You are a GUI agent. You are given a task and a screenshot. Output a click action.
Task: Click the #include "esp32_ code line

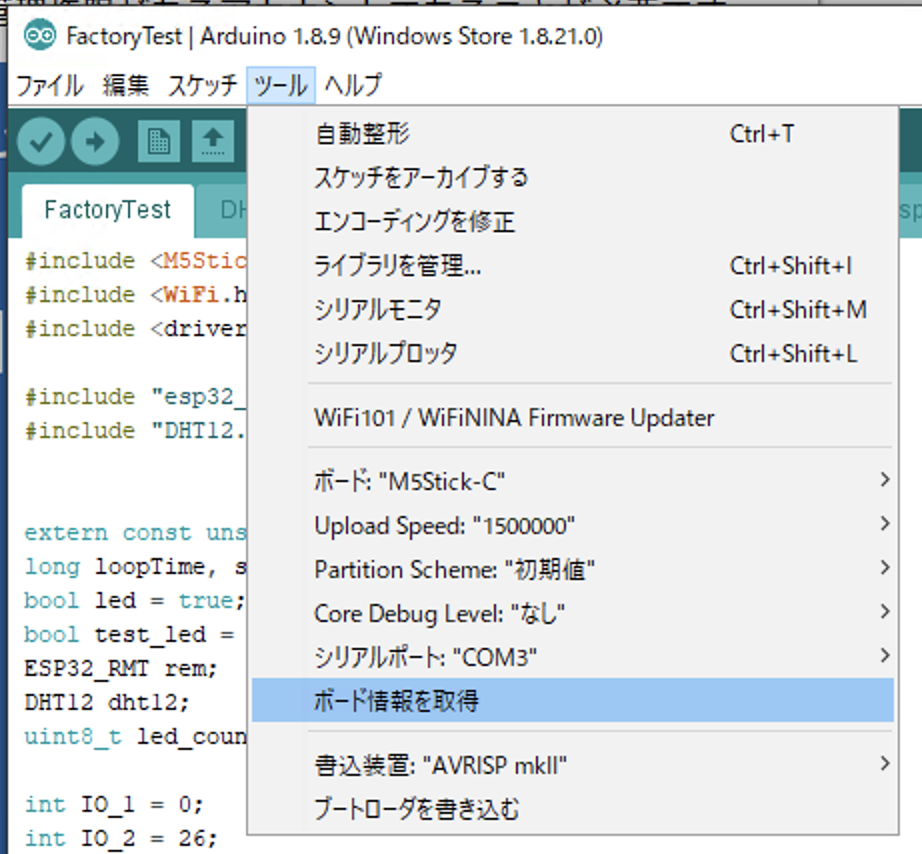(x=135, y=397)
